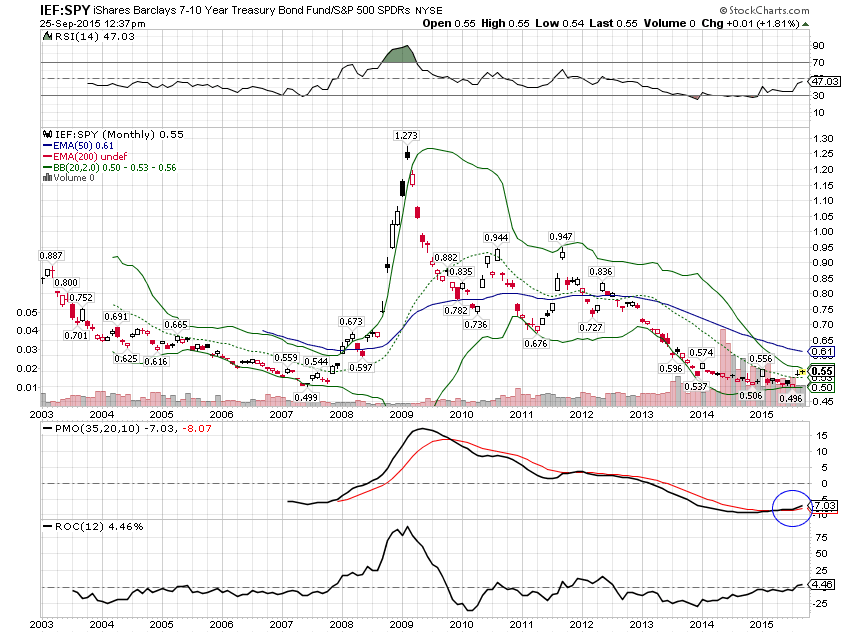Click the 4.46 ROC value axis tag
Viewport: 850px width, 633px height.
[x=822, y=584]
